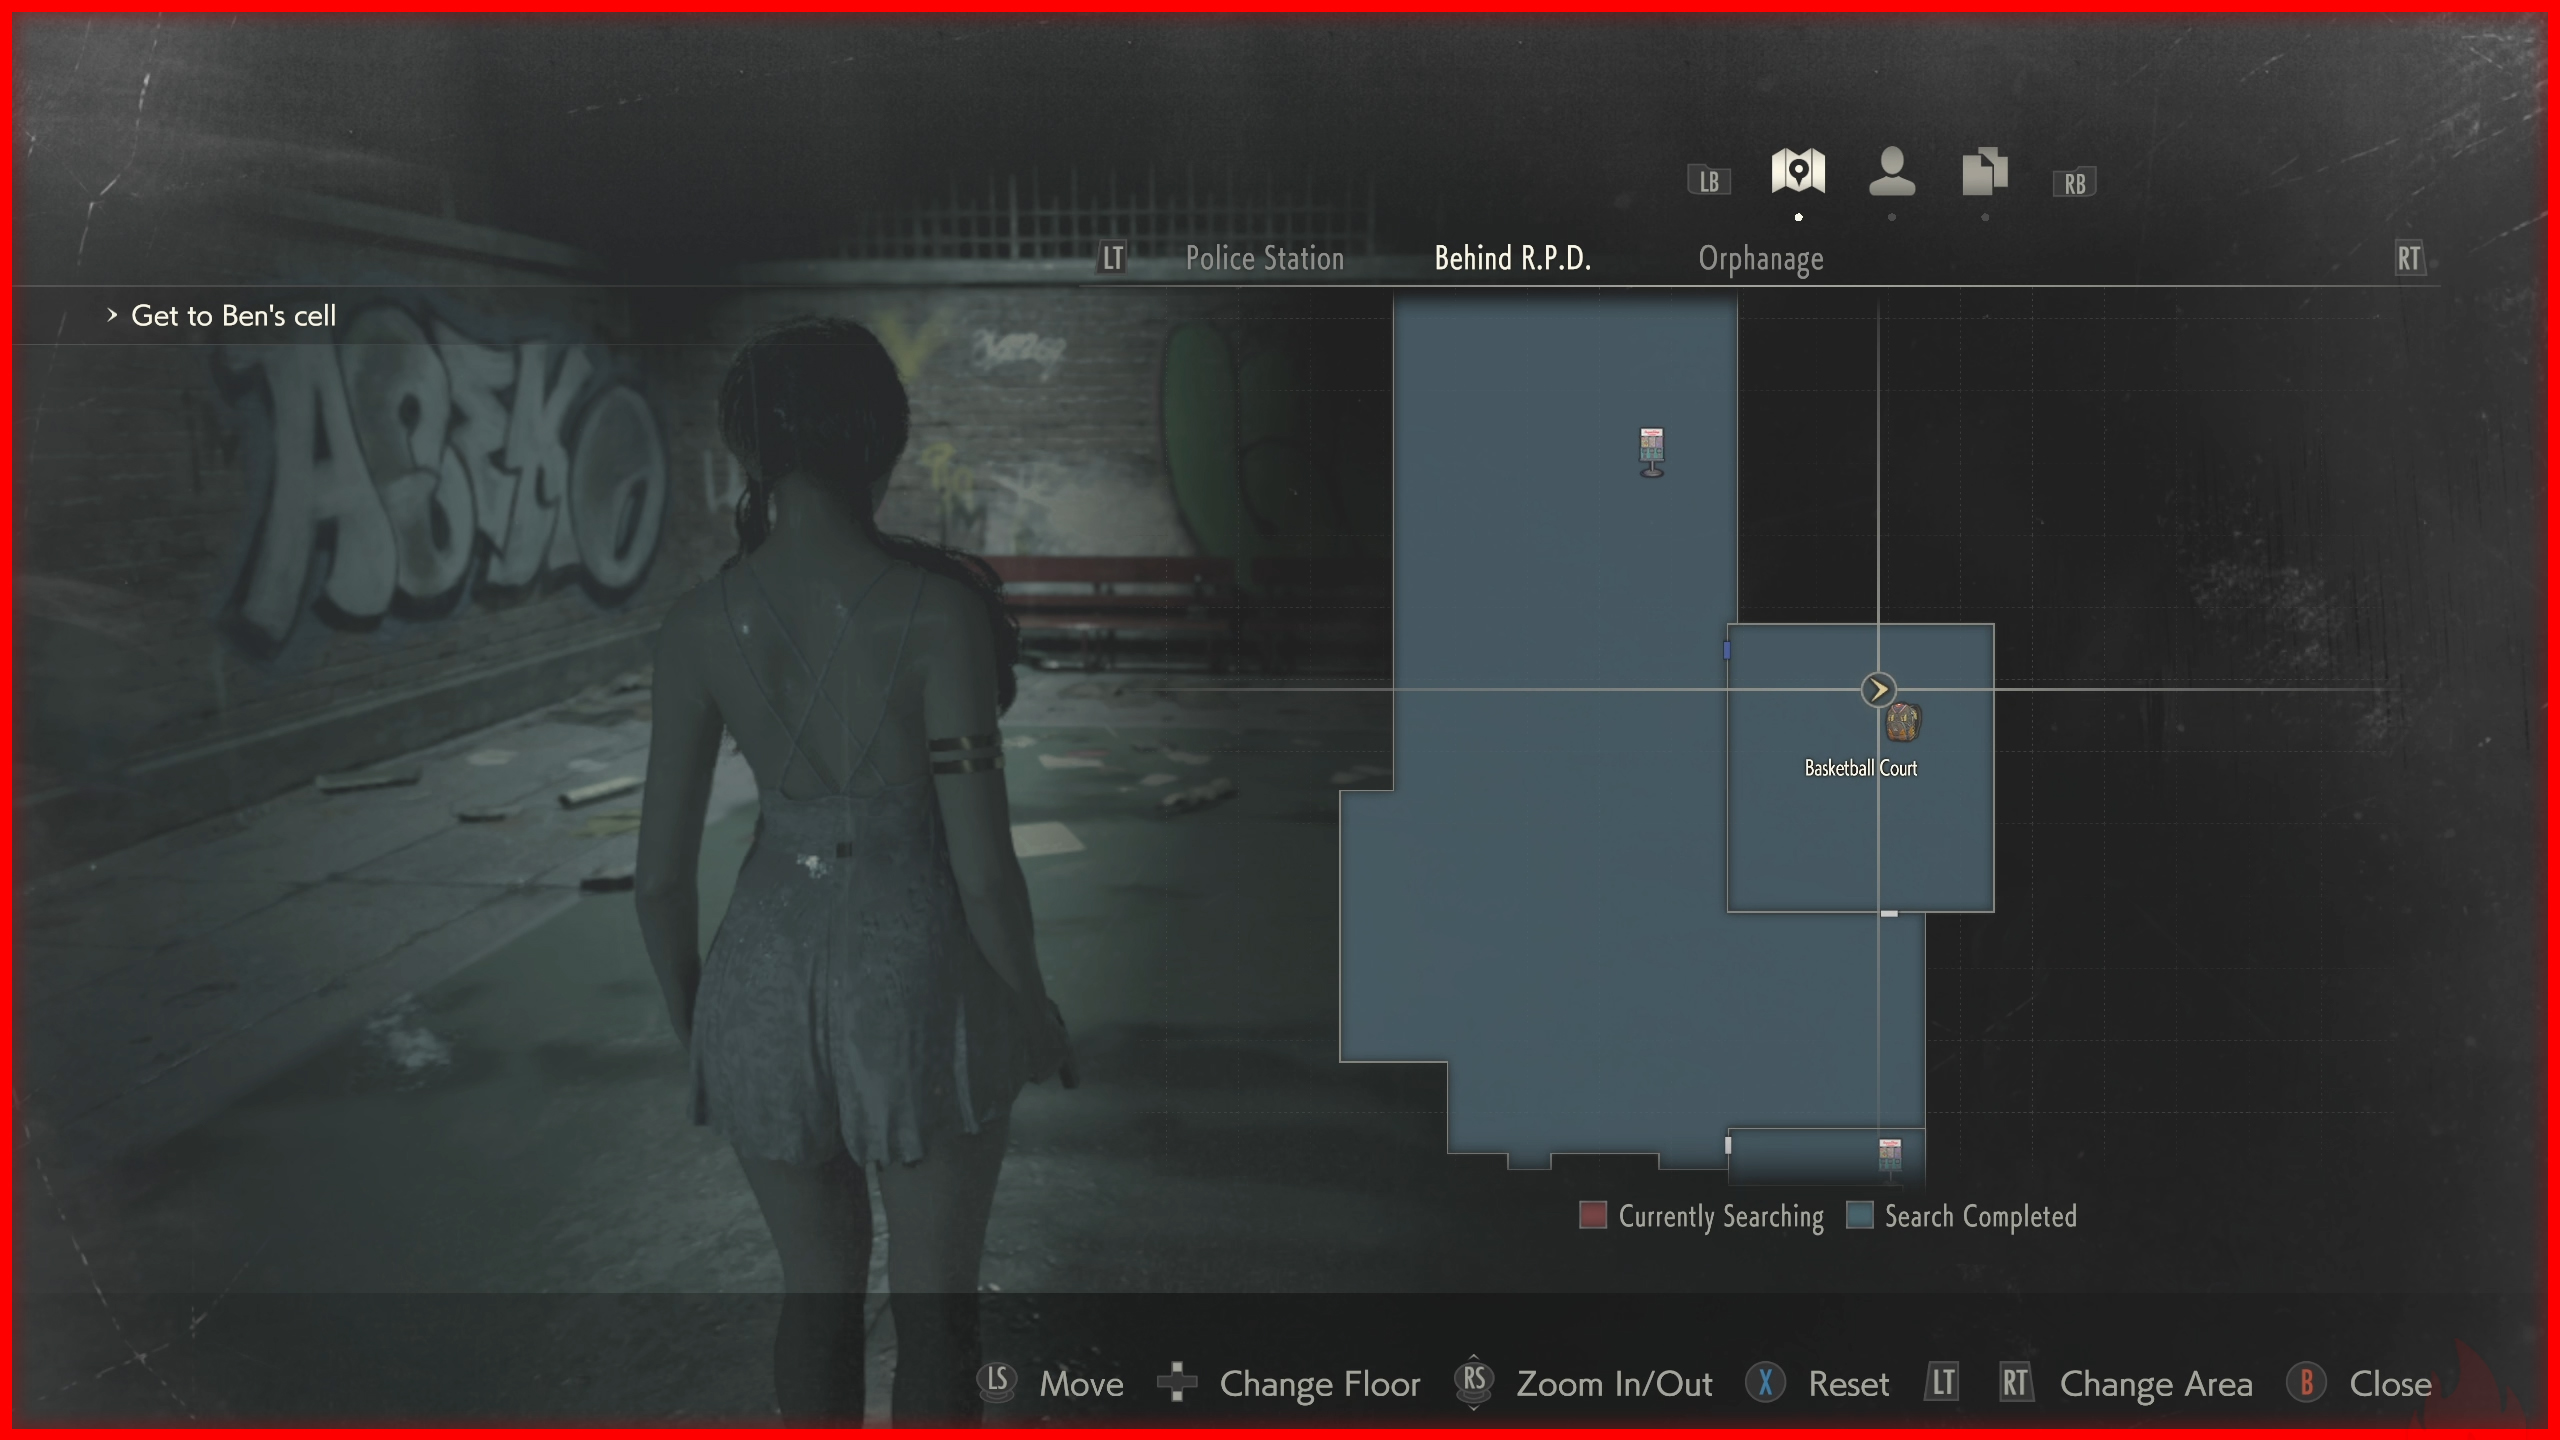Open the character status icon

tap(1891, 172)
